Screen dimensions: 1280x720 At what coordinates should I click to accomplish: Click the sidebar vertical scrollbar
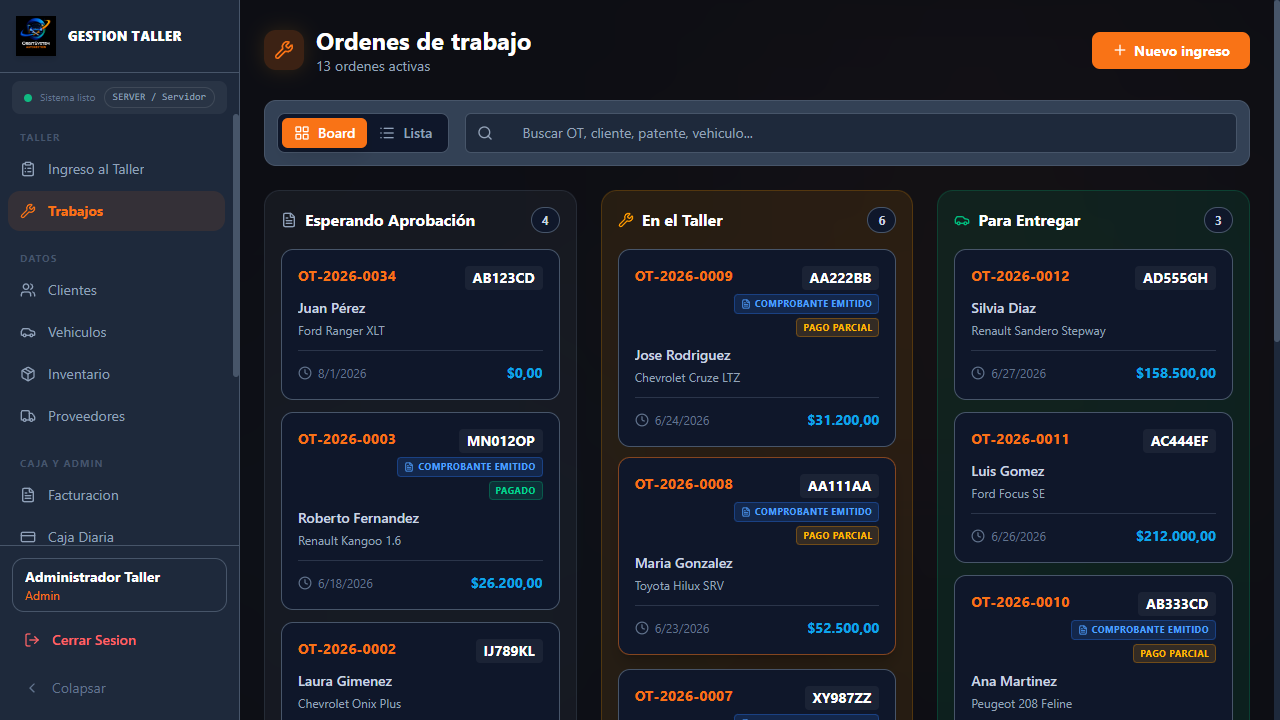[235, 245]
